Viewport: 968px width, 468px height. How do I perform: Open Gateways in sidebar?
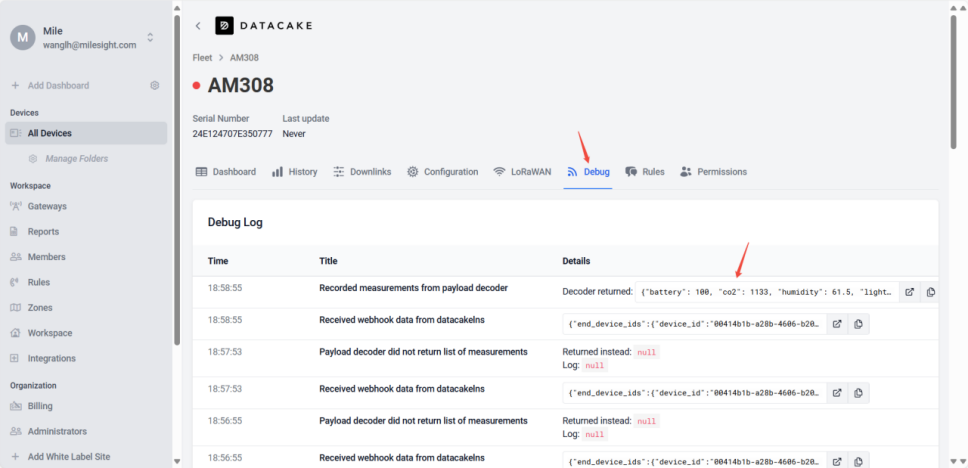point(47,206)
